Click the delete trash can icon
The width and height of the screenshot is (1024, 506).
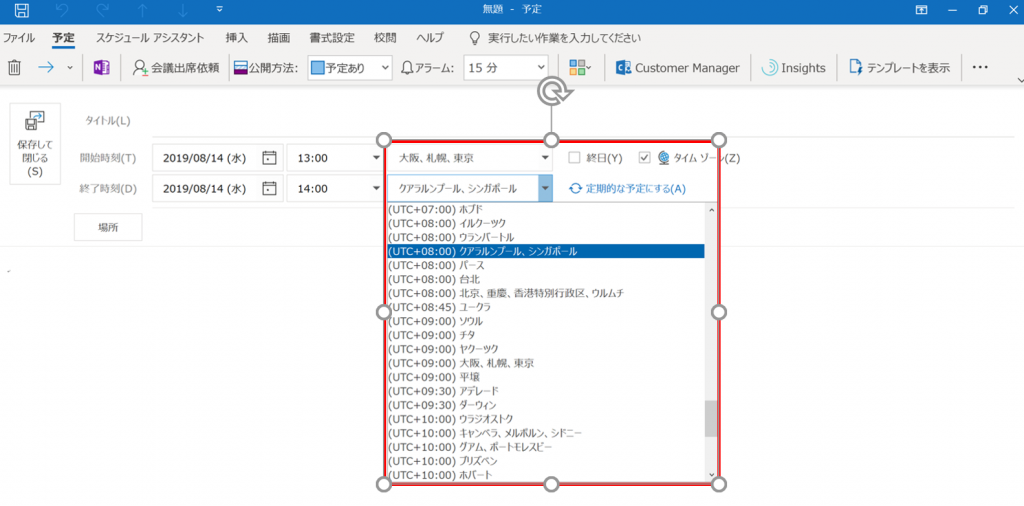click(15, 68)
